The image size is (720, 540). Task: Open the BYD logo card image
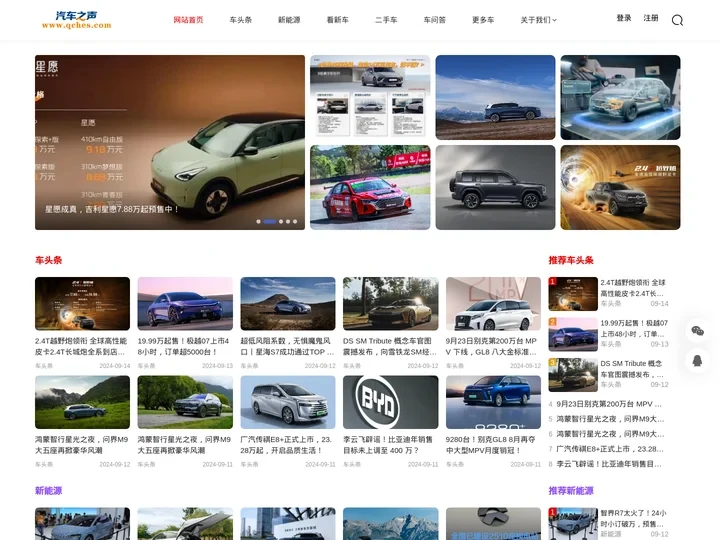tap(390, 402)
